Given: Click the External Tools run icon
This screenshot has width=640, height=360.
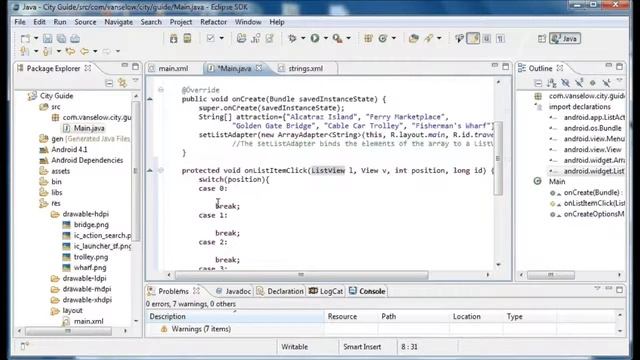Looking at the screenshot, I should pos(337,38).
